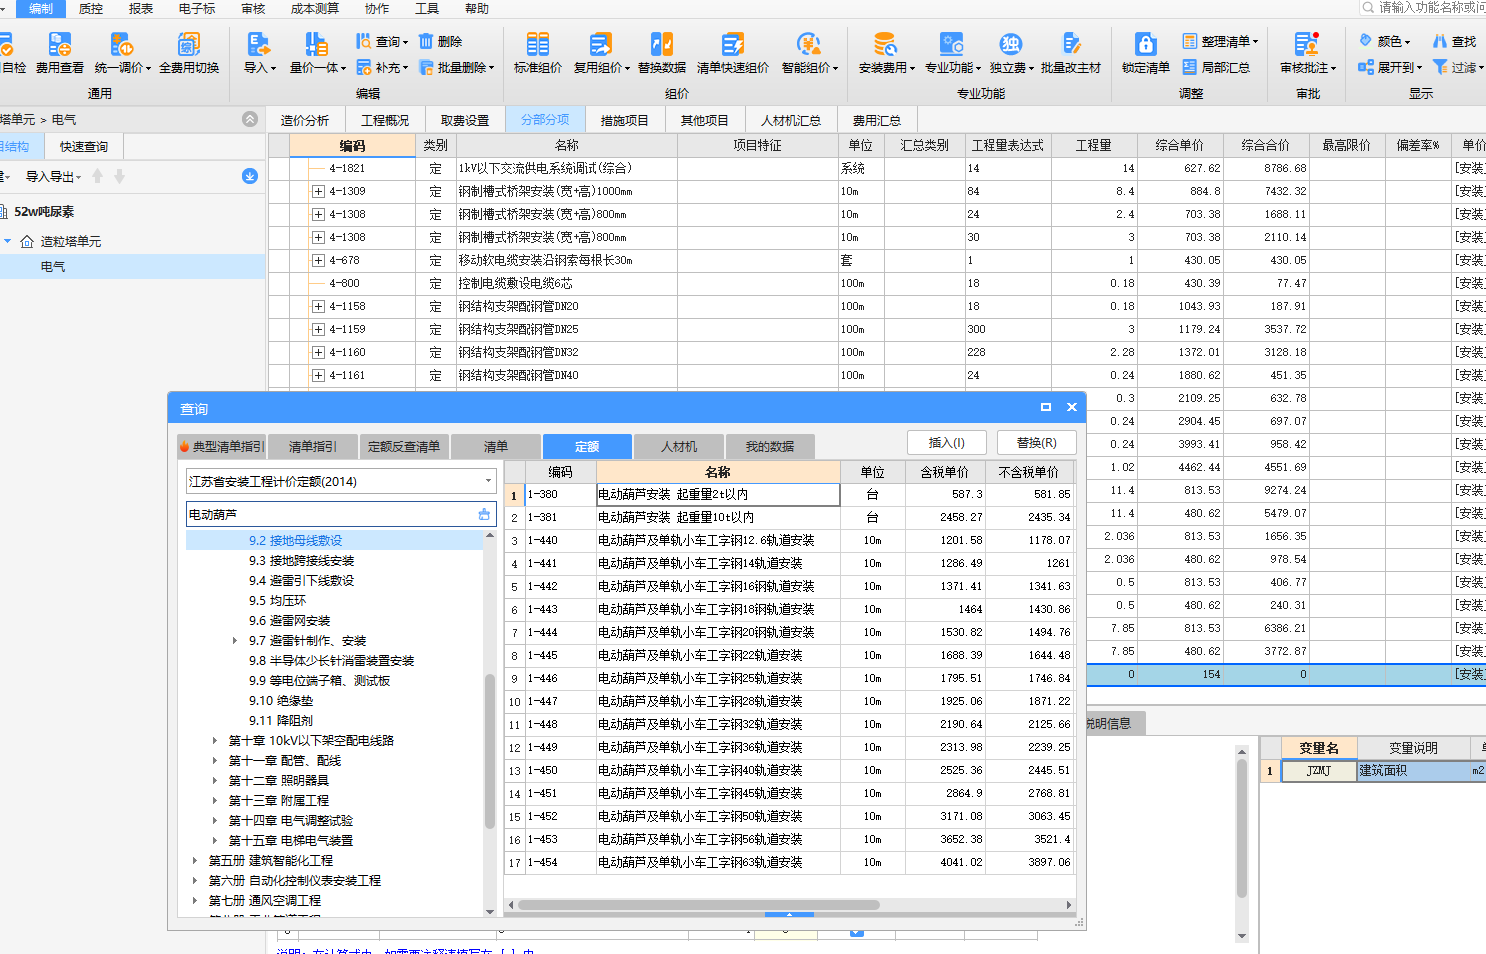
Task: Click 批量改主材 icon
Action: (x=1070, y=53)
